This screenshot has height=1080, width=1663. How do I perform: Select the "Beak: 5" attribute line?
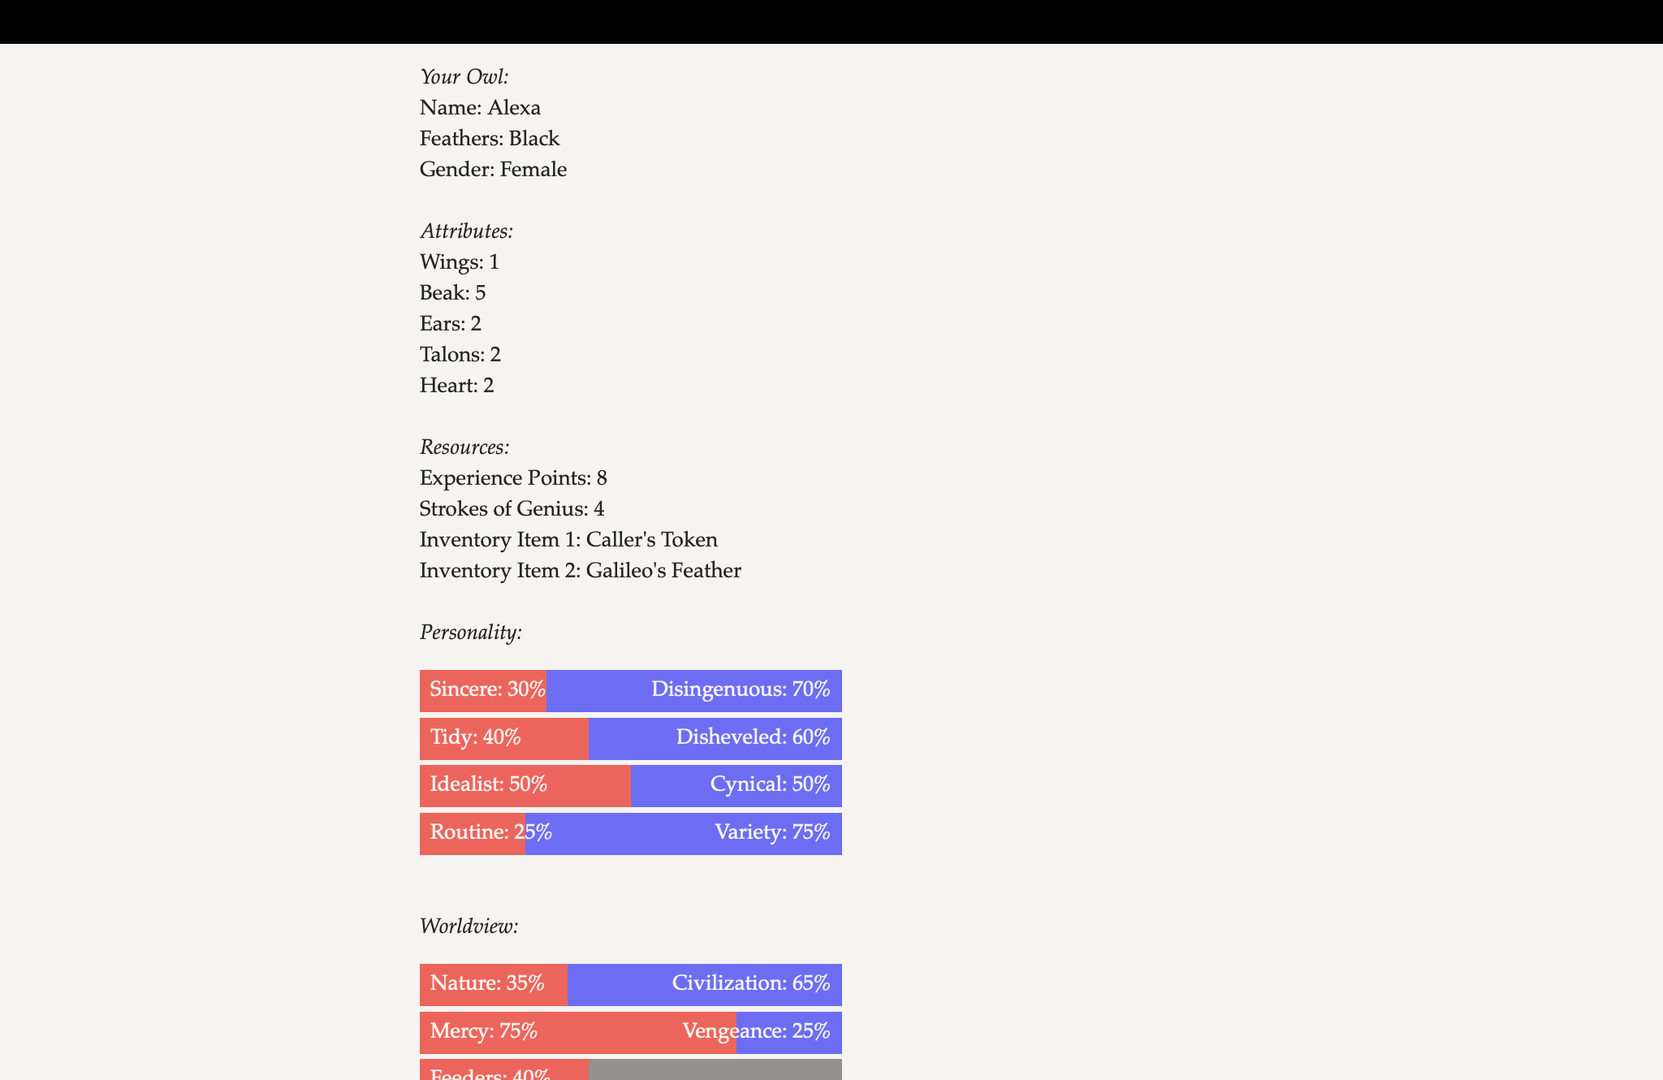pos(452,293)
